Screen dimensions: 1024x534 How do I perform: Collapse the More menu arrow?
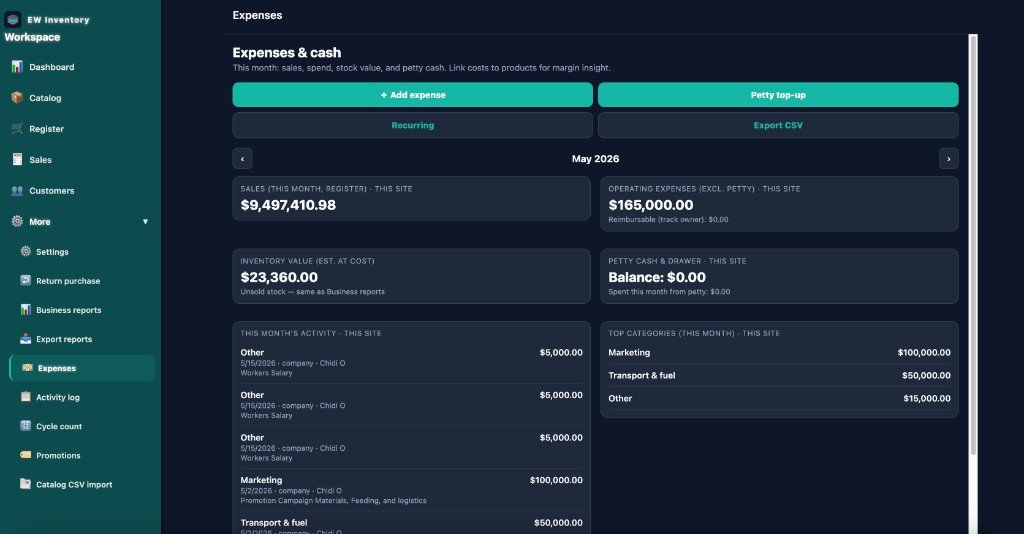click(145, 222)
